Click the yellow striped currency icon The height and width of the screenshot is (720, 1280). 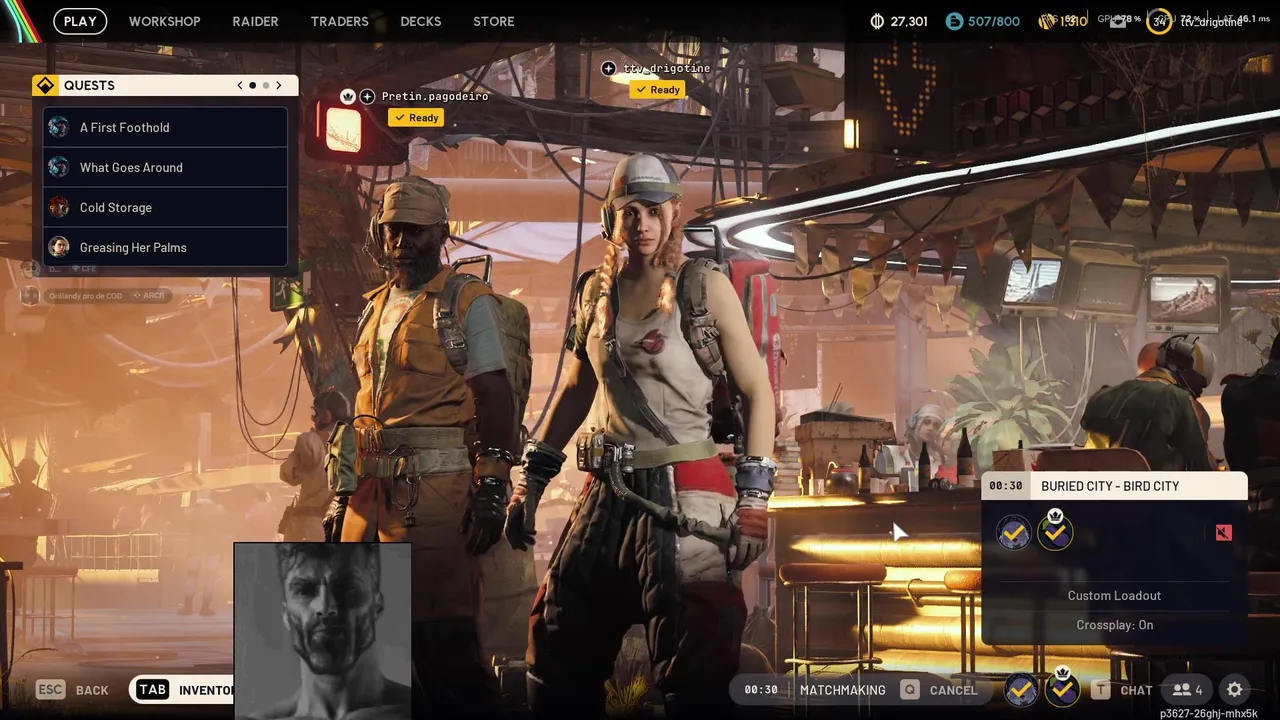(x=1047, y=21)
